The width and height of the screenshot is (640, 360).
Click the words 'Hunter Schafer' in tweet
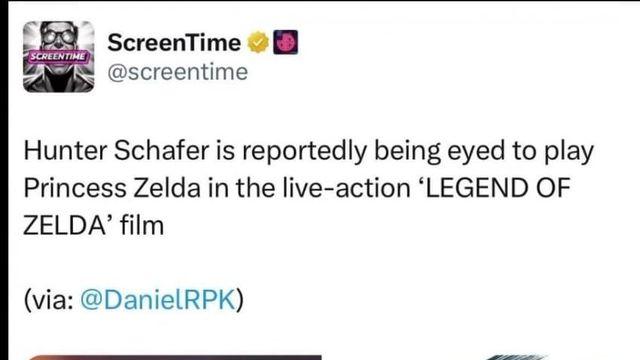[116, 150]
